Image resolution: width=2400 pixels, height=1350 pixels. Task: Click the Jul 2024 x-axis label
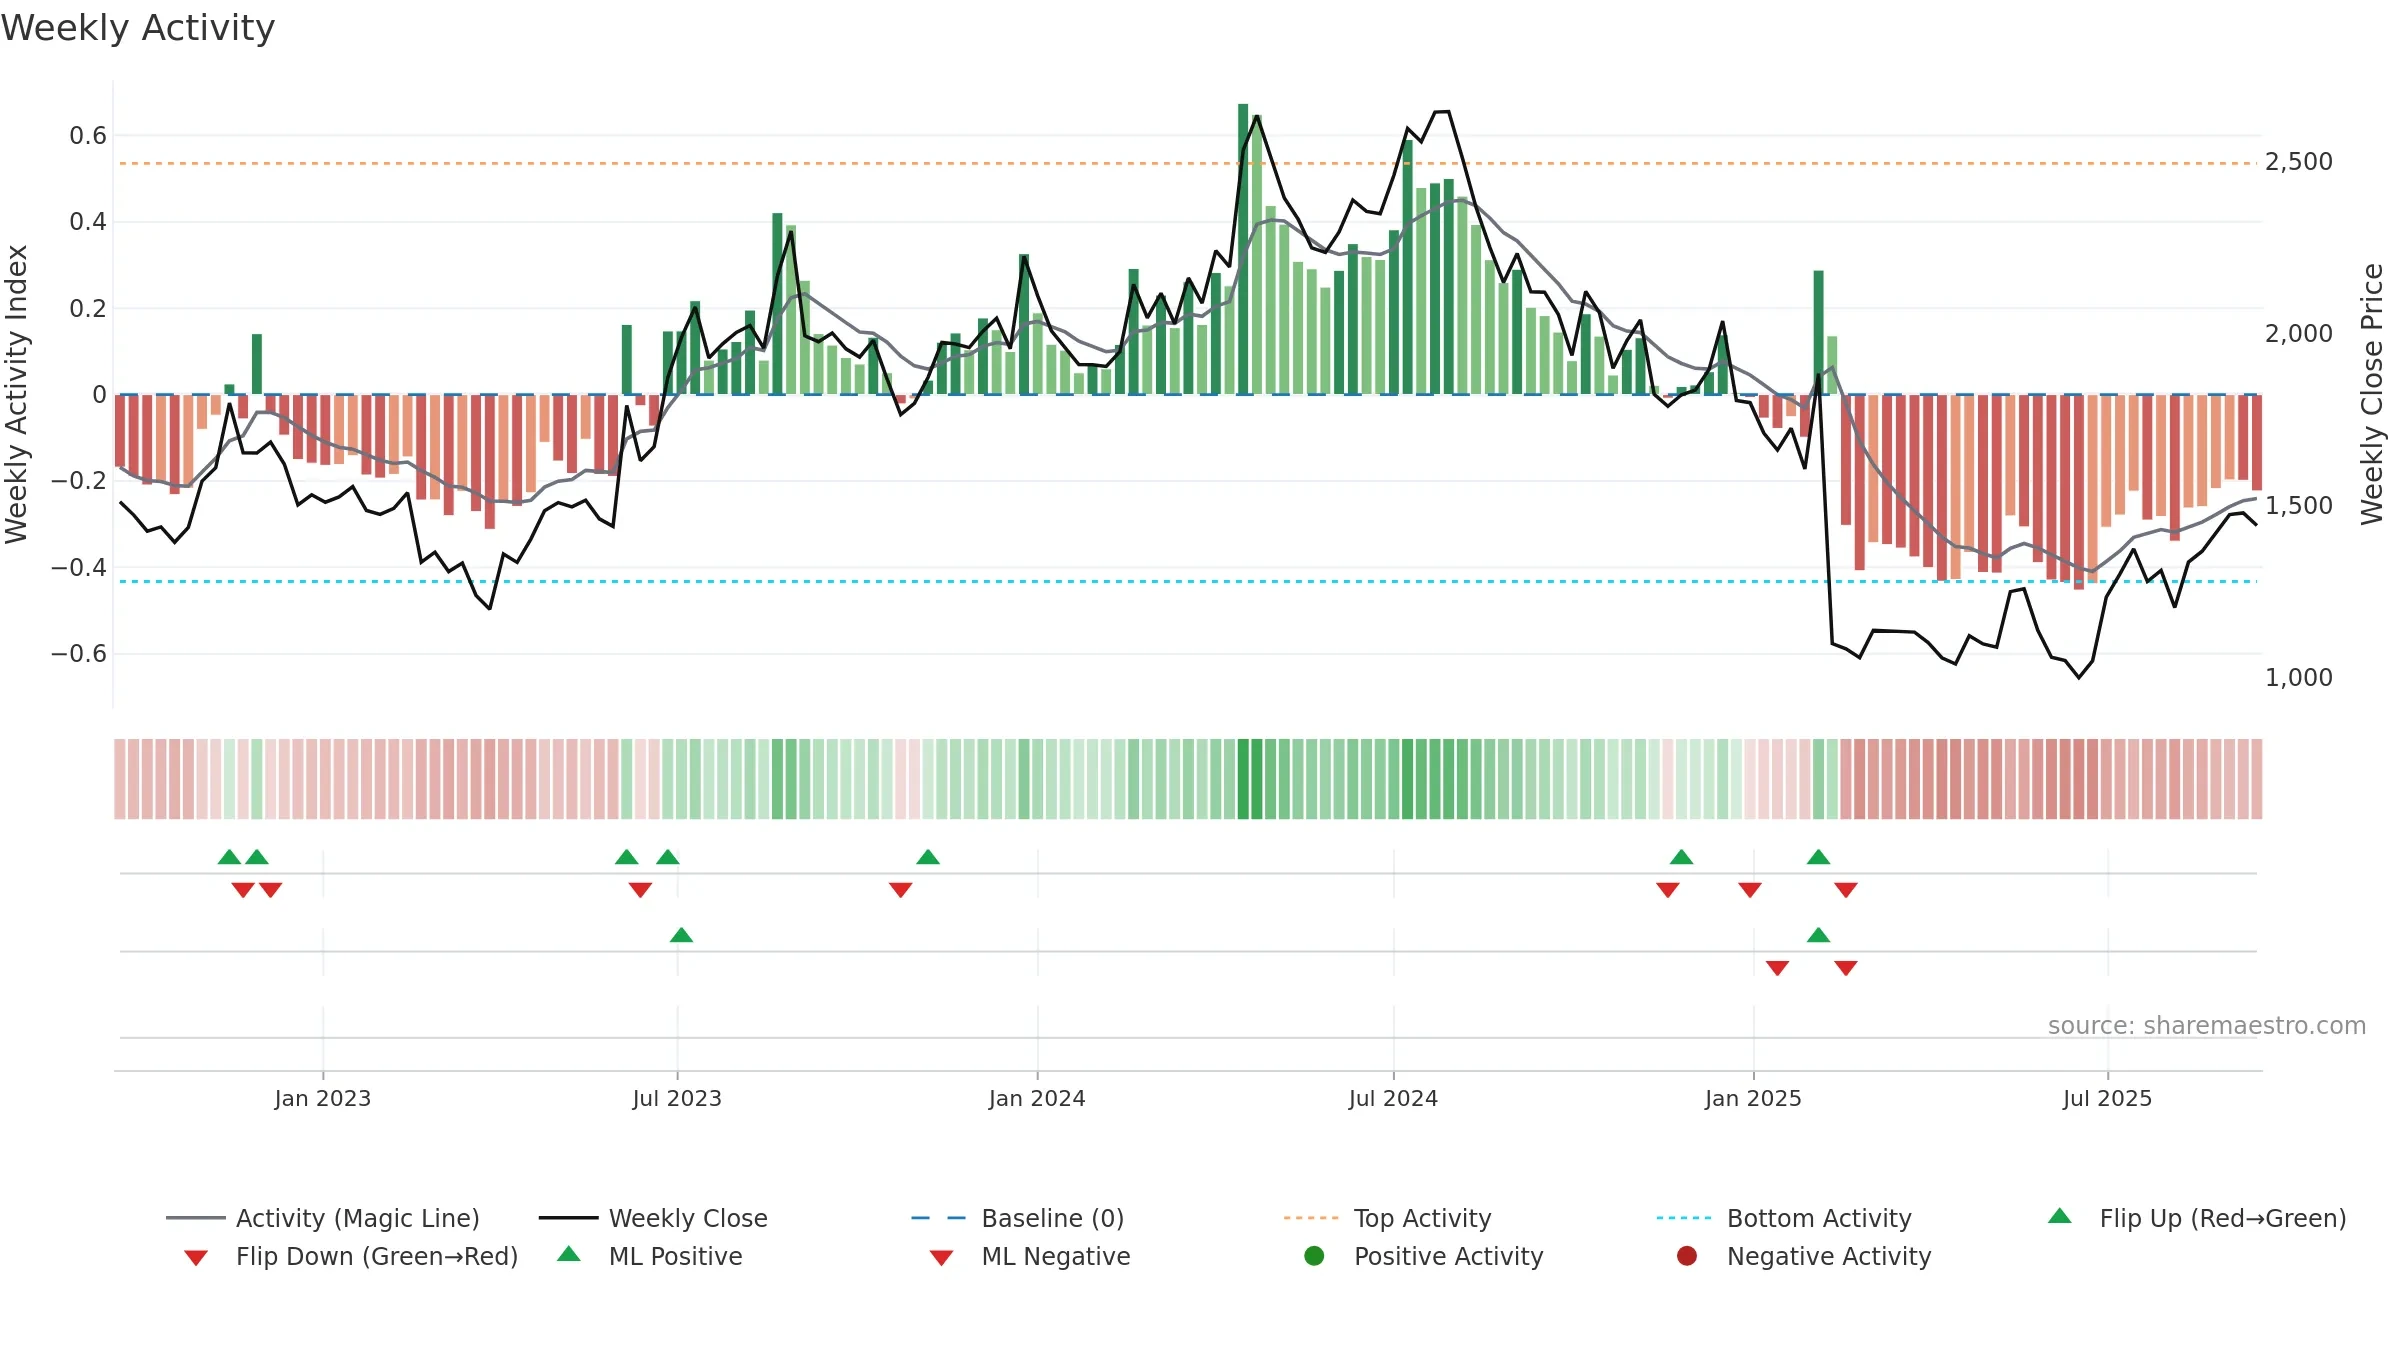1393,1099
